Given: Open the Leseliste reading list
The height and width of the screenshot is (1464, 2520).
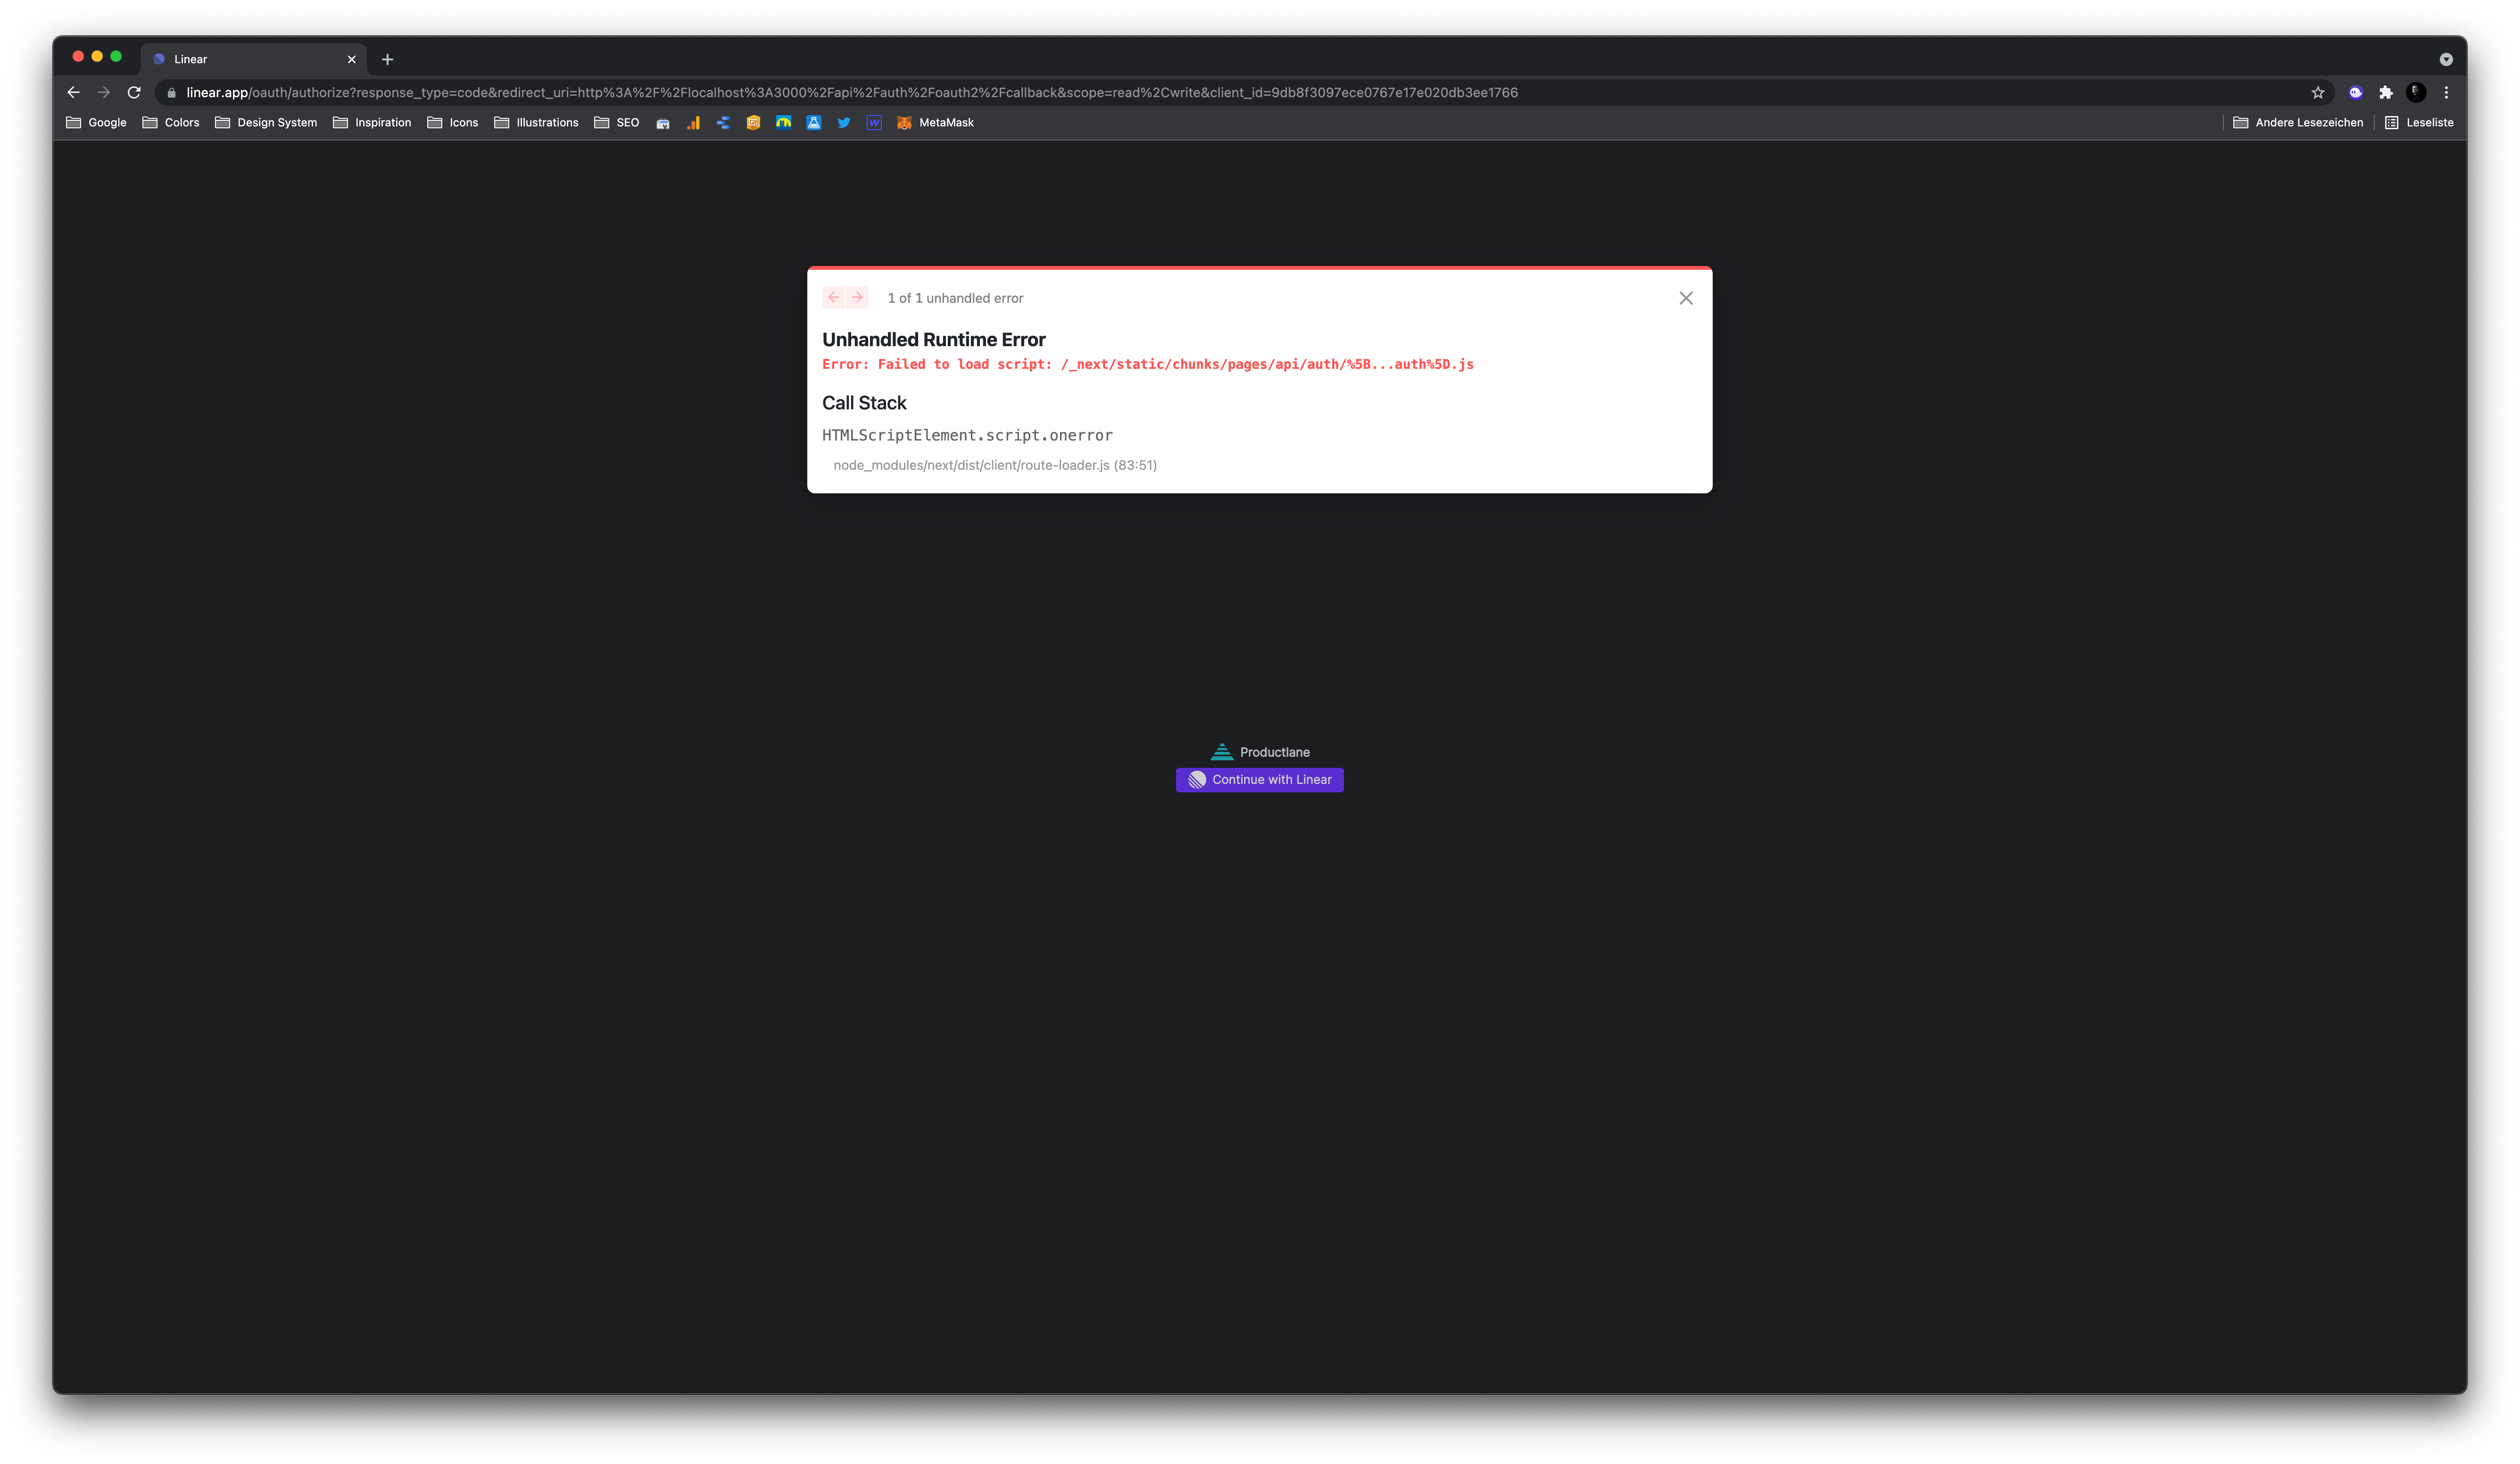Looking at the screenshot, I should [2418, 123].
